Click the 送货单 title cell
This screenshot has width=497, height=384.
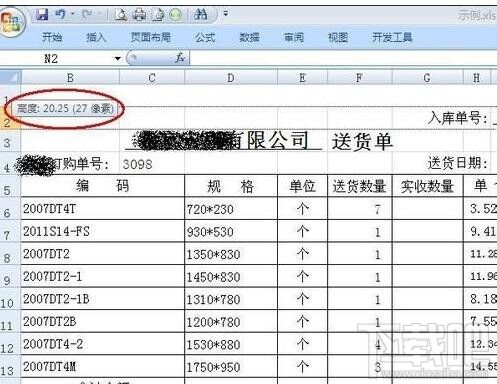[x=363, y=141]
